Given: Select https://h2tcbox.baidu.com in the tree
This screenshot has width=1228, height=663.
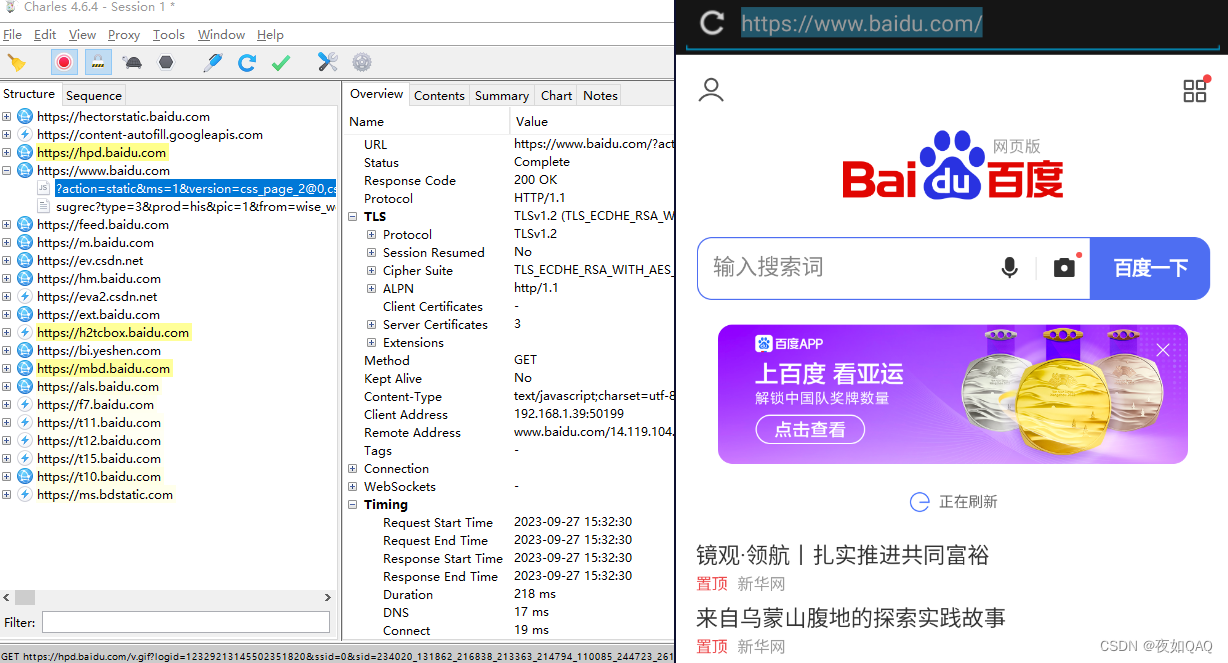Looking at the screenshot, I should coord(113,333).
